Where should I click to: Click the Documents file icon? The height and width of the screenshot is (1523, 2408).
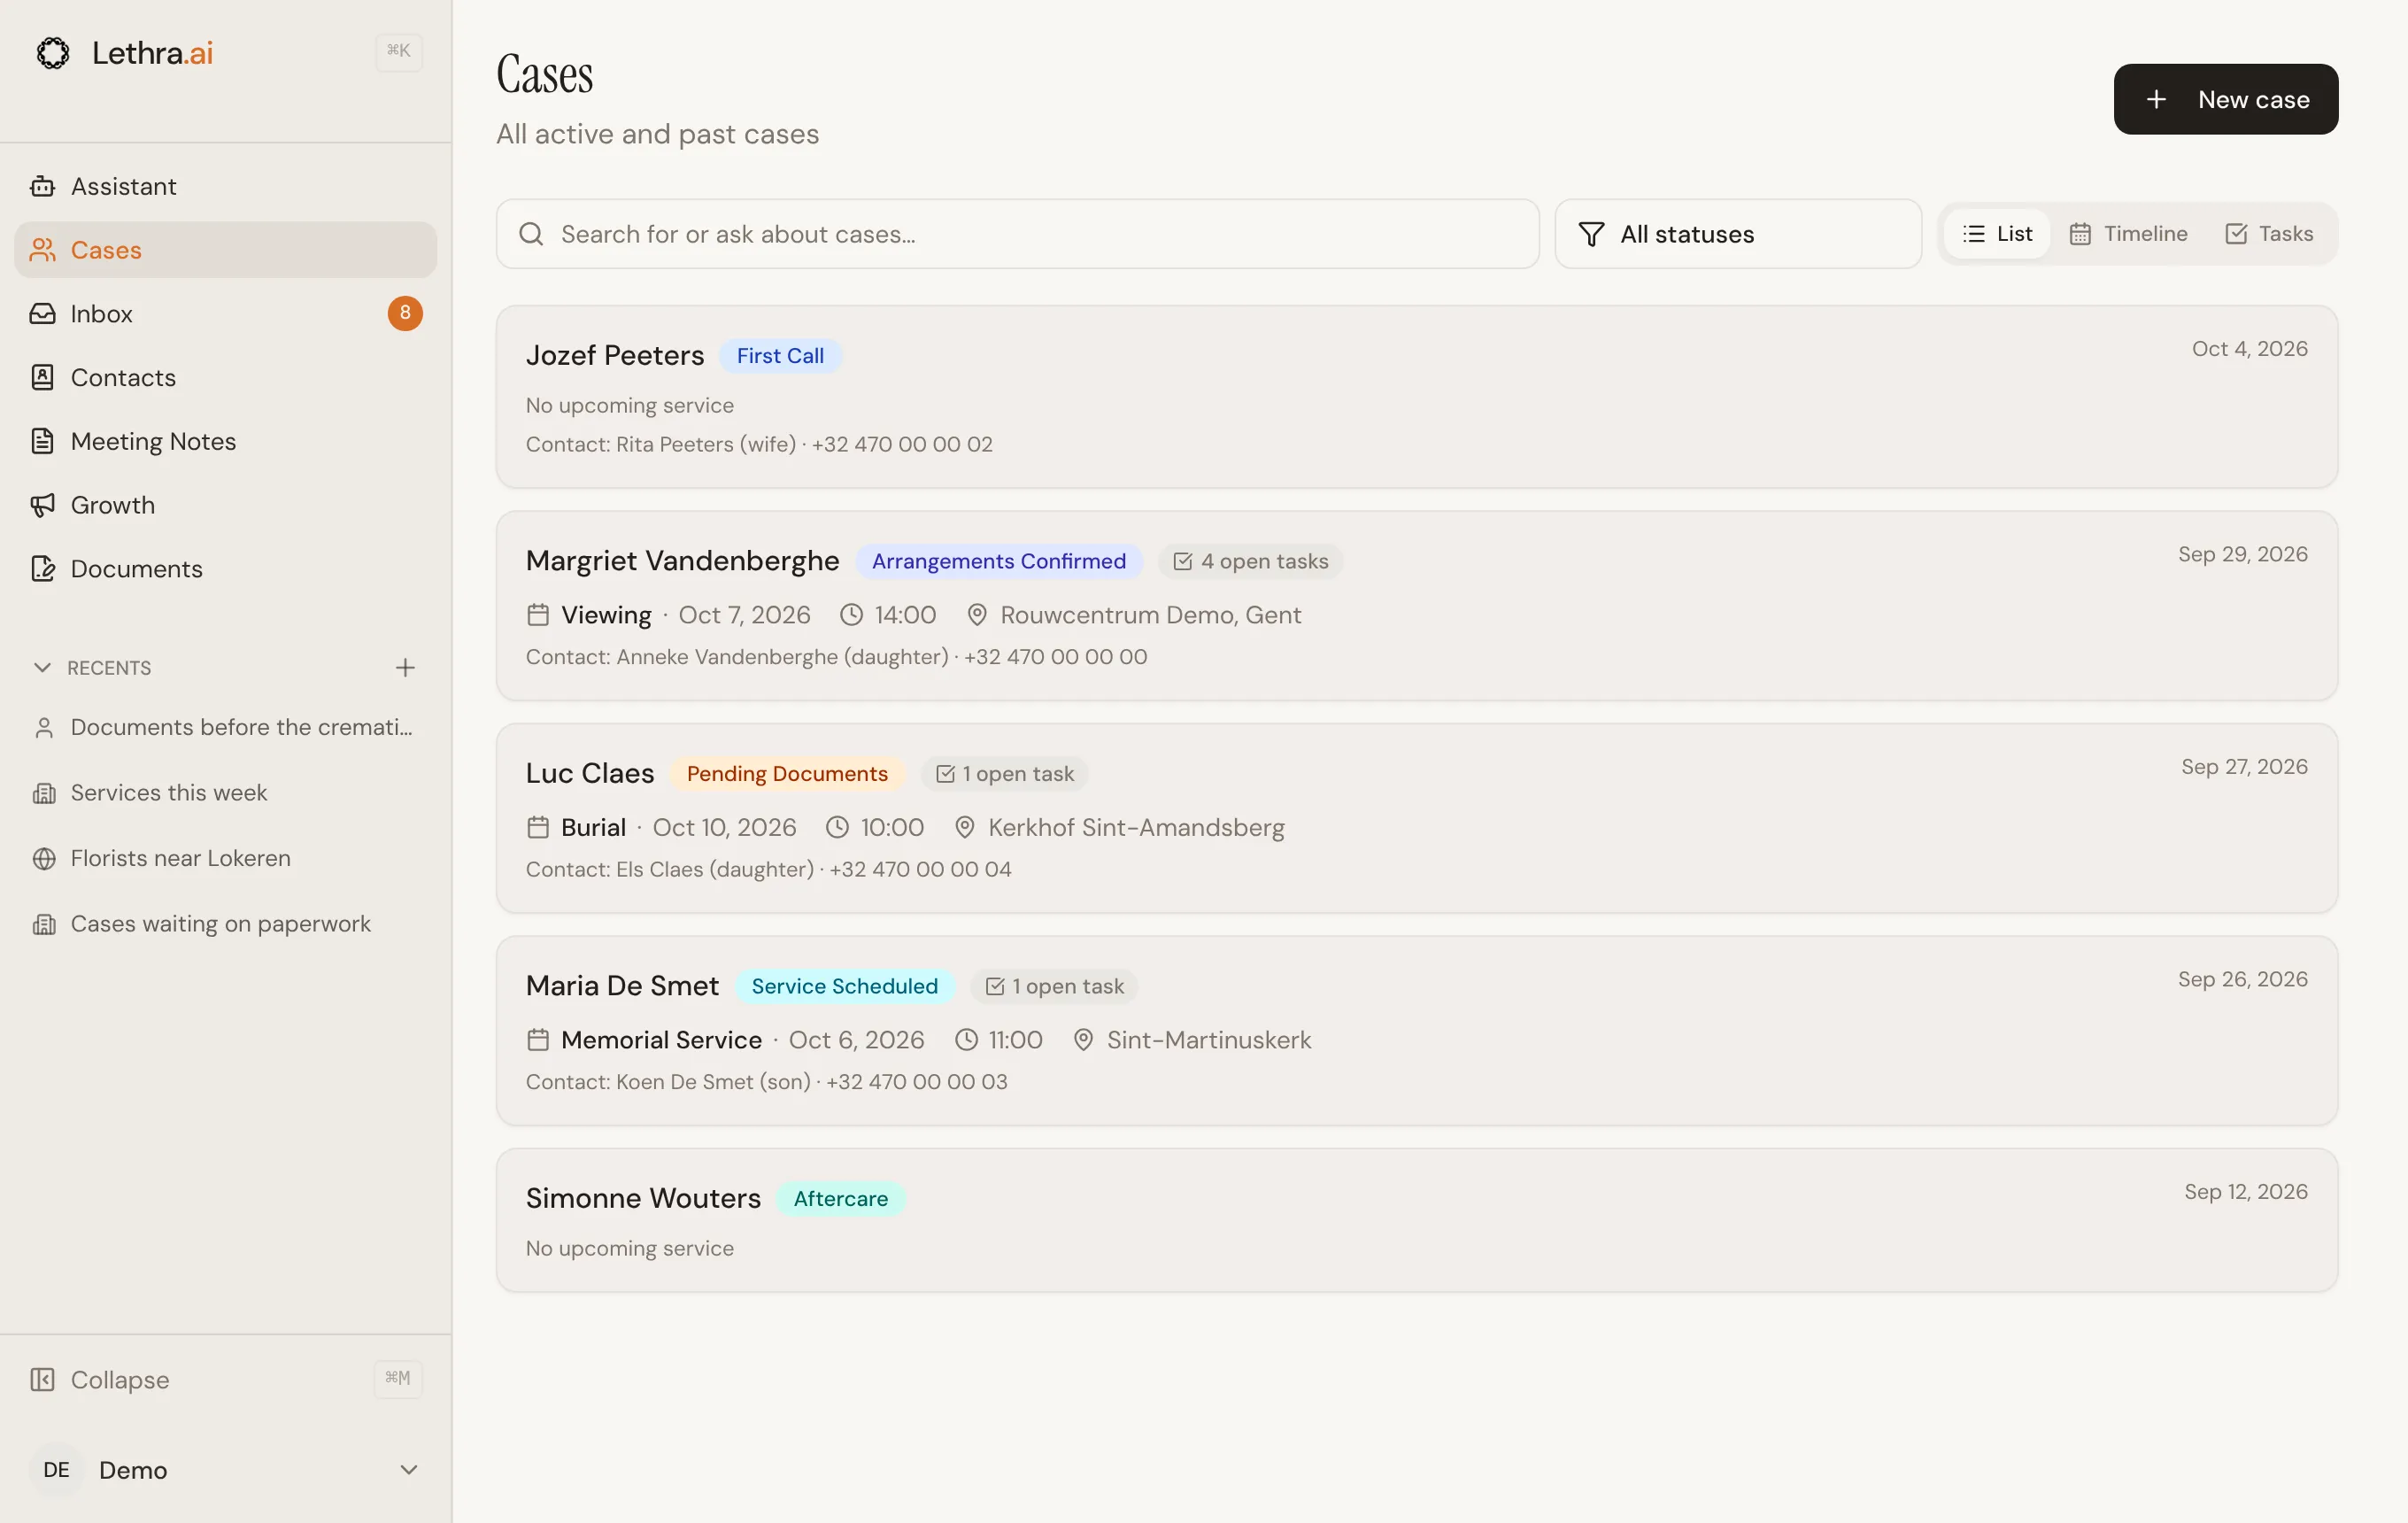click(x=42, y=568)
